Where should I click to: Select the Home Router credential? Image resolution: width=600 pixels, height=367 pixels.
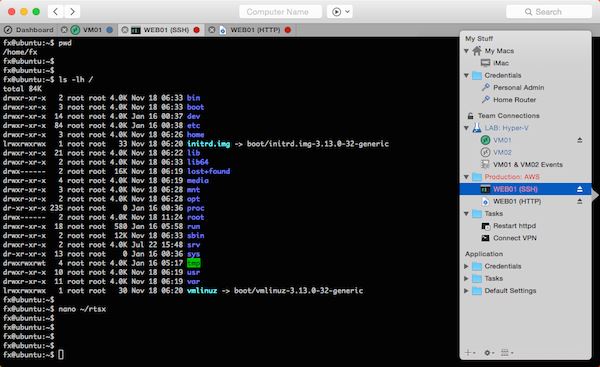point(514,100)
